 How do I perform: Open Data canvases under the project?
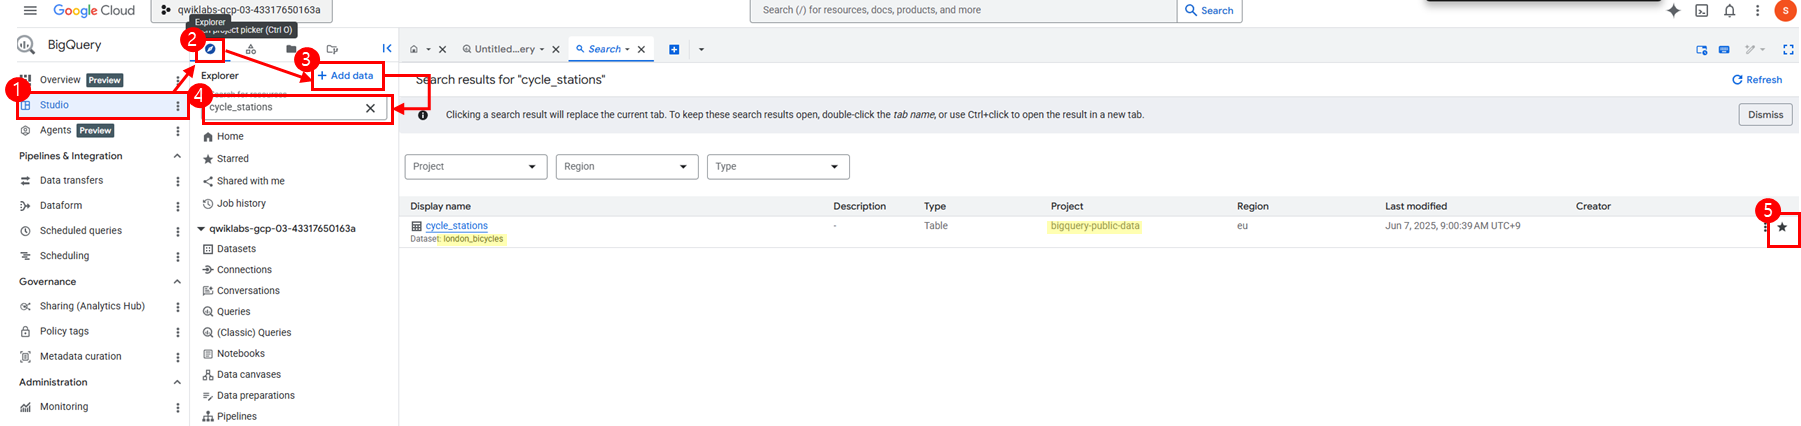[249, 375]
